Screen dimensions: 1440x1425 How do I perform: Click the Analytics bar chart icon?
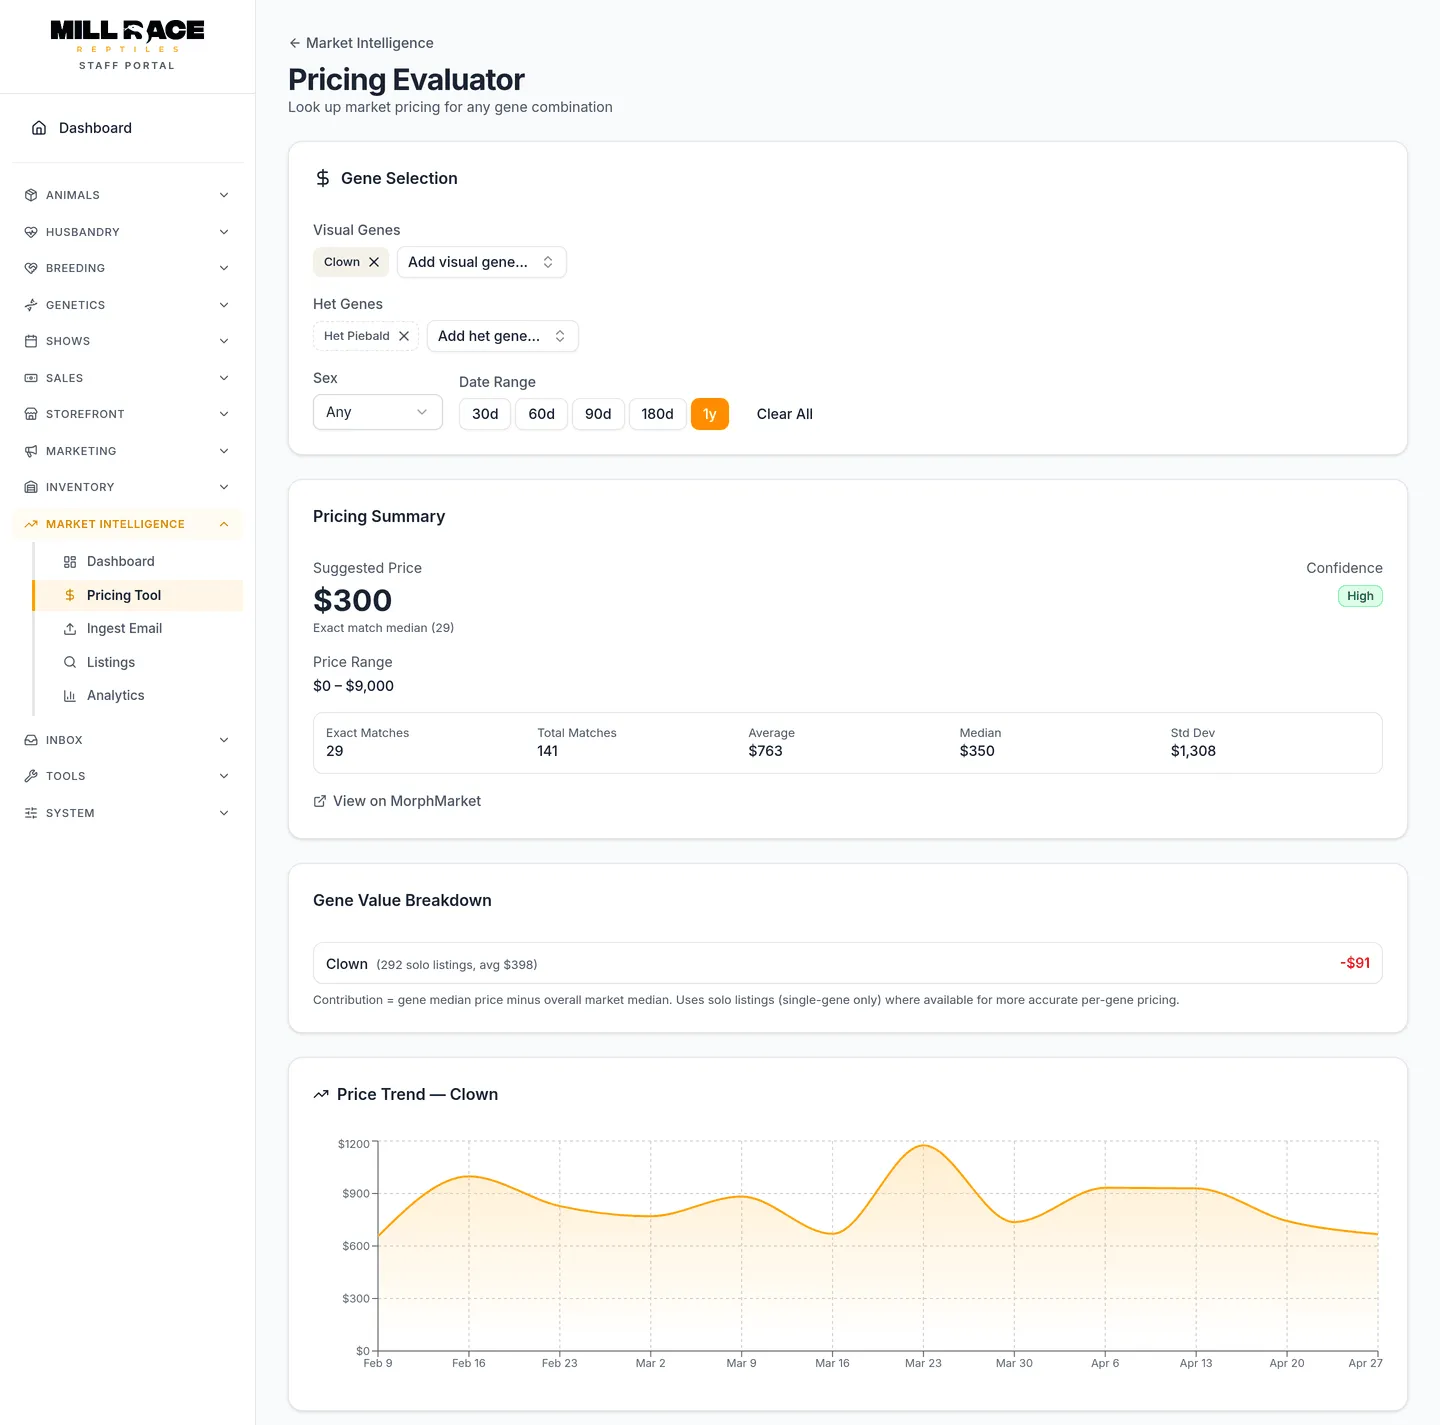pos(70,696)
